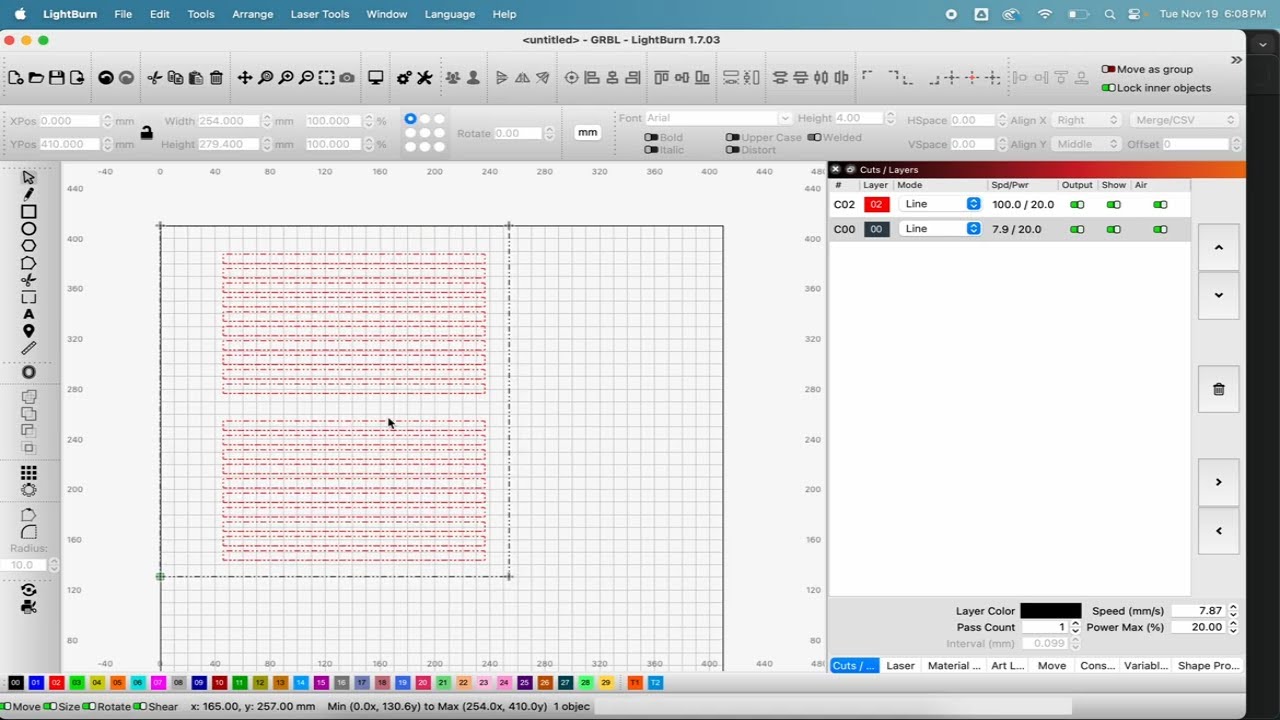Click the right-arrow button in Cuts panel
1280x720 pixels.
point(1218,482)
